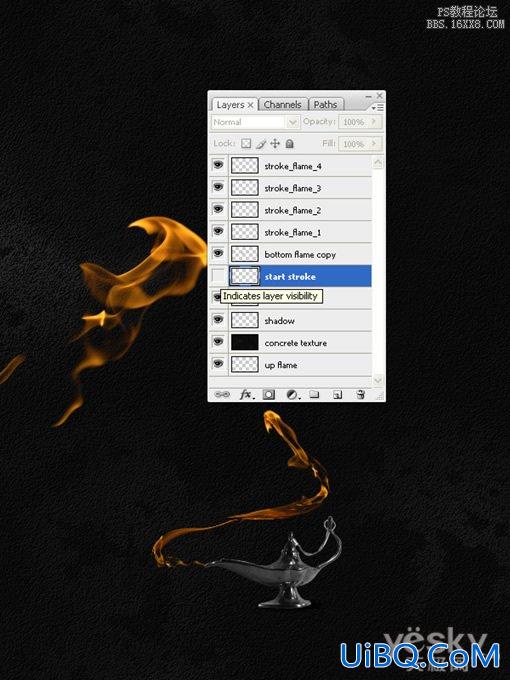This screenshot has height=680, width=510.
Task: Select the stroke_flame_3 layer name
Action: coord(293,188)
